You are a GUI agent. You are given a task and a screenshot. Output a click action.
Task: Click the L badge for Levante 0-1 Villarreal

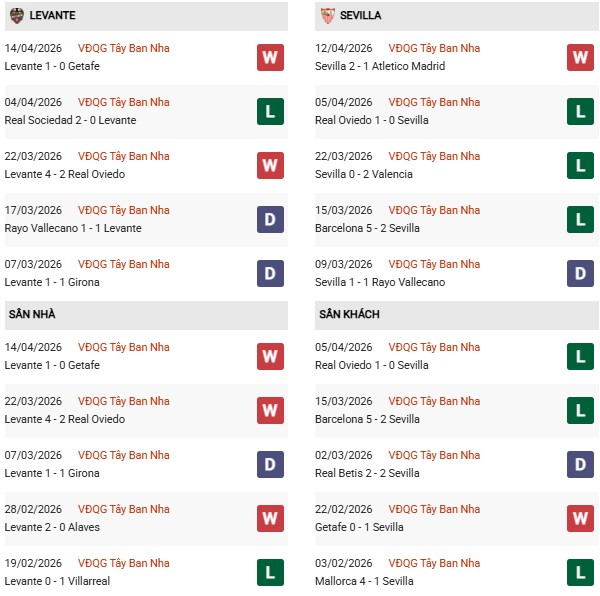coord(269,572)
